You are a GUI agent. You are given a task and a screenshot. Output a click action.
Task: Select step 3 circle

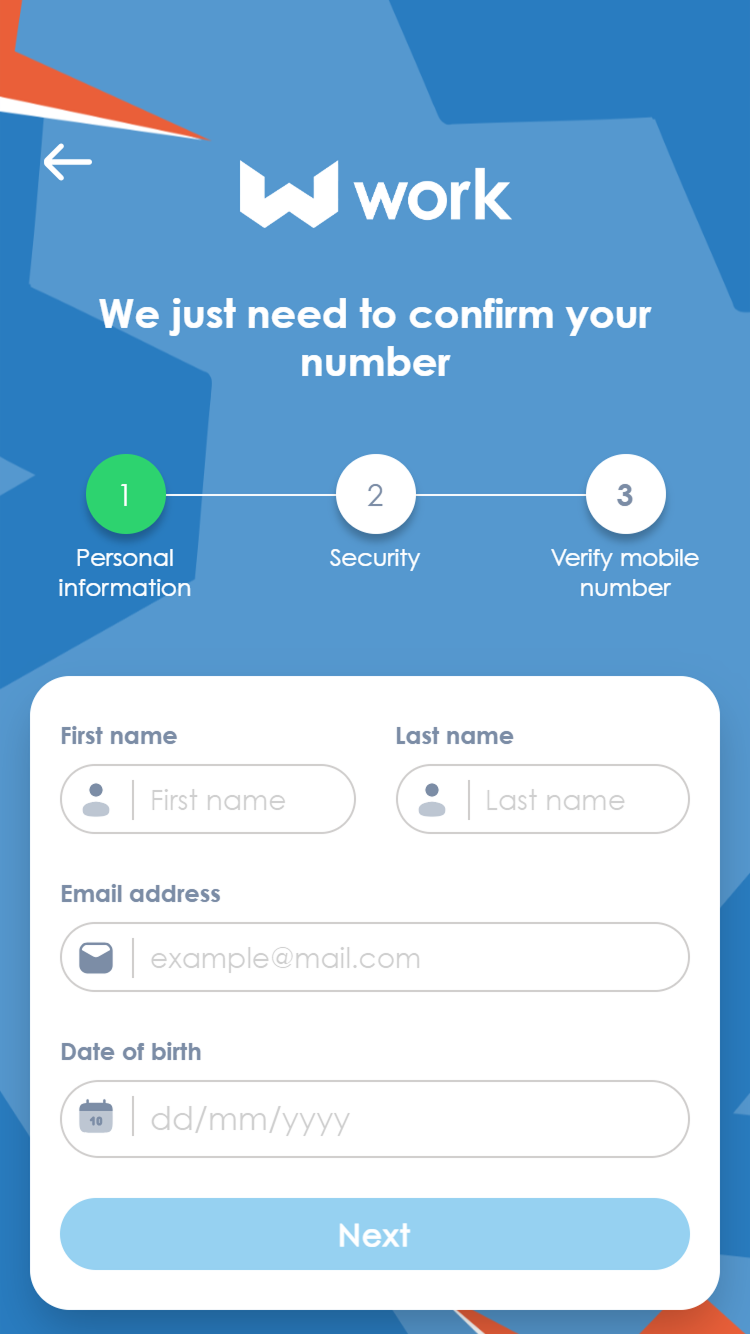(x=625, y=495)
